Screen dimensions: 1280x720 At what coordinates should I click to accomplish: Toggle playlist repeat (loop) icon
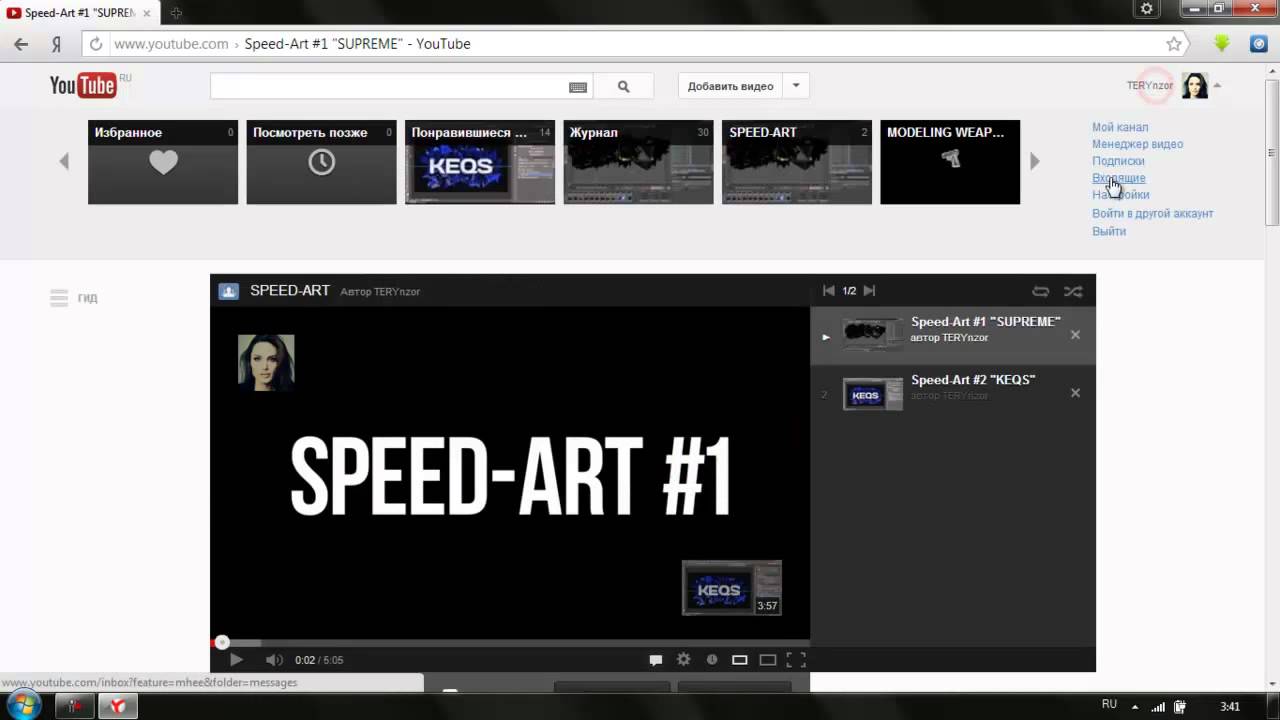click(1041, 291)
